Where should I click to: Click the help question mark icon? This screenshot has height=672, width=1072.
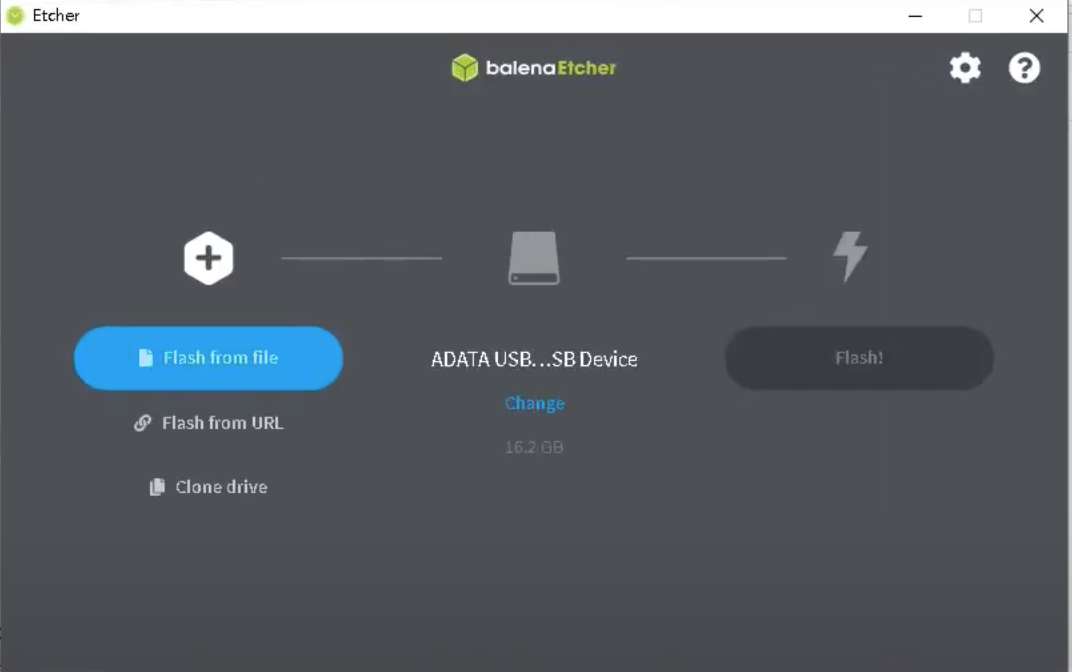click(x=1024, y=68)
